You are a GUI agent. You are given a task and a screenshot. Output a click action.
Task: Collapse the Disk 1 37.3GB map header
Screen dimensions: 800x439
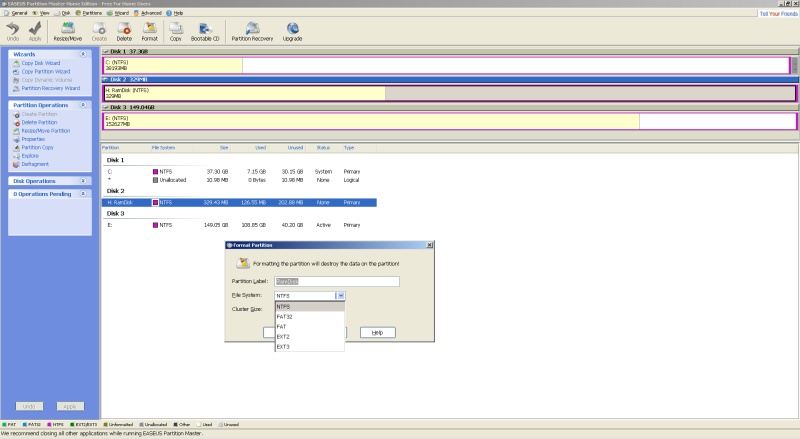pos(106,52)
